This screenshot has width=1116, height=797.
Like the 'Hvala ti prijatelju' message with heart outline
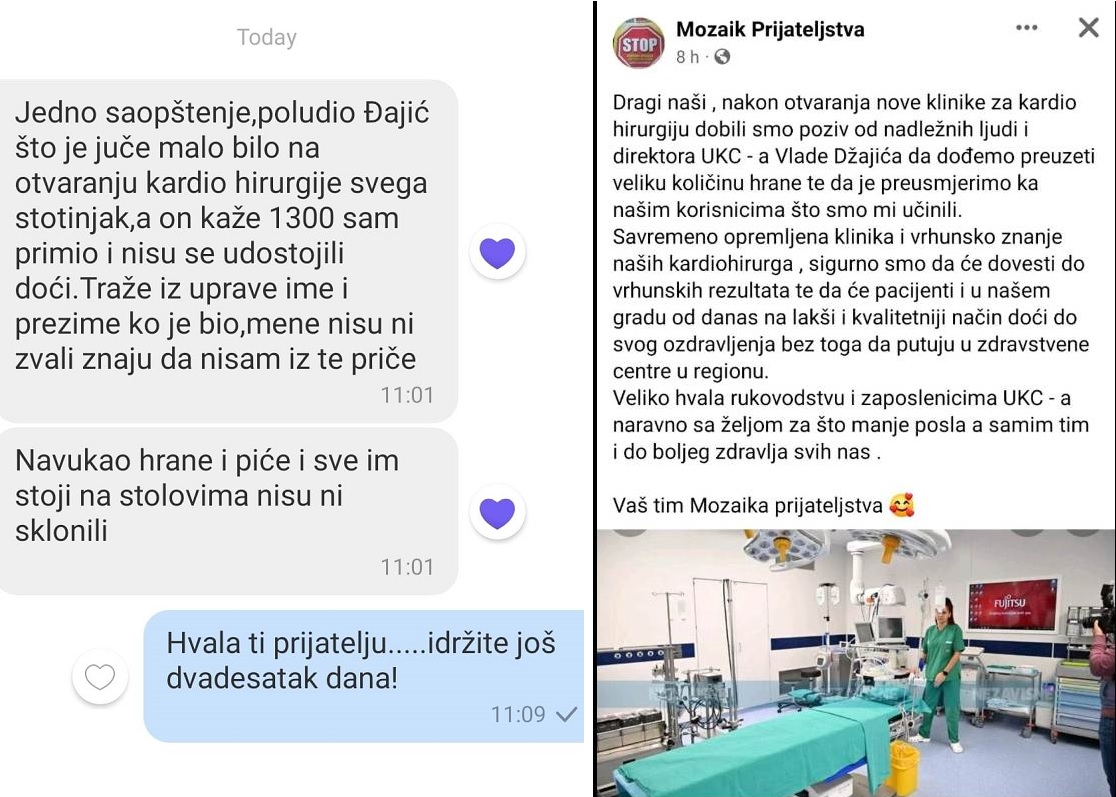click(100, 677)
